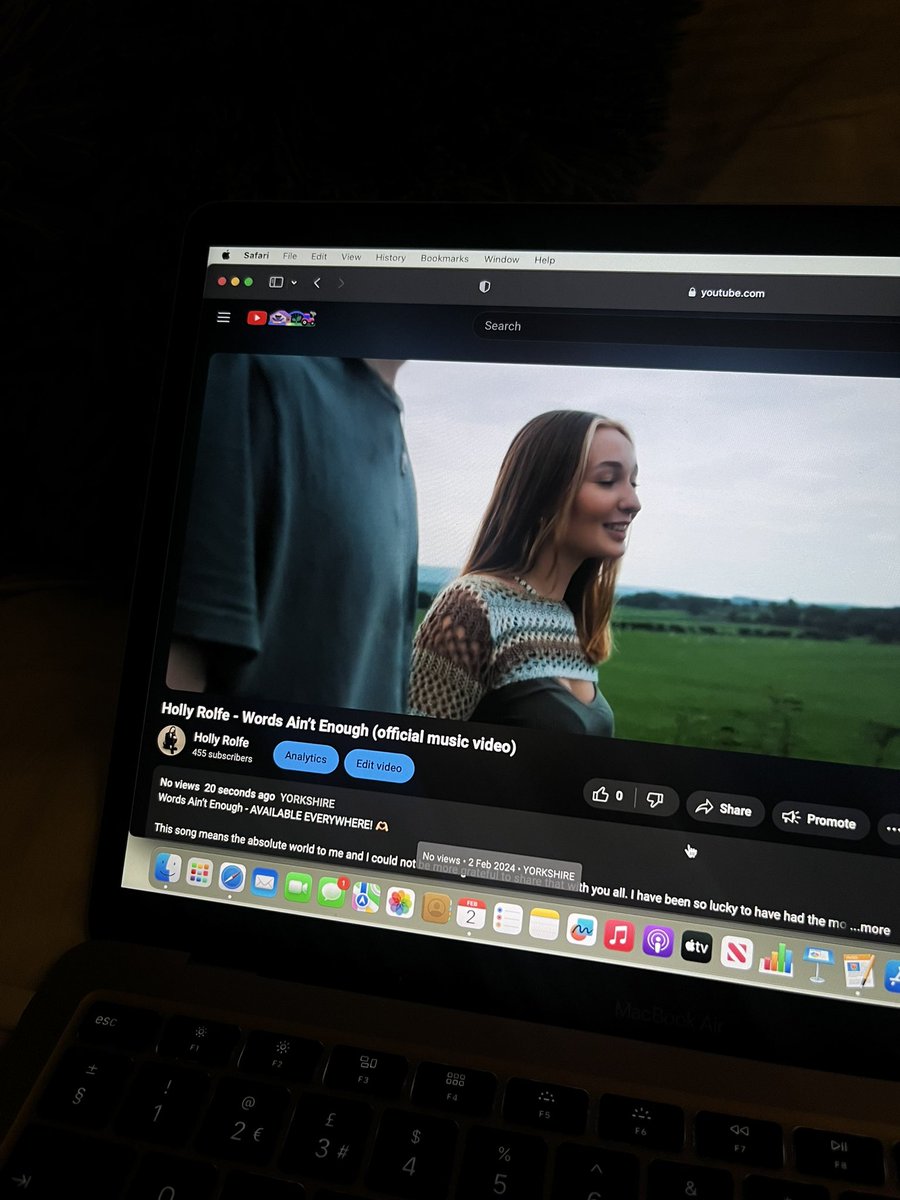Click the Edit video button

(x=379, y=767)
